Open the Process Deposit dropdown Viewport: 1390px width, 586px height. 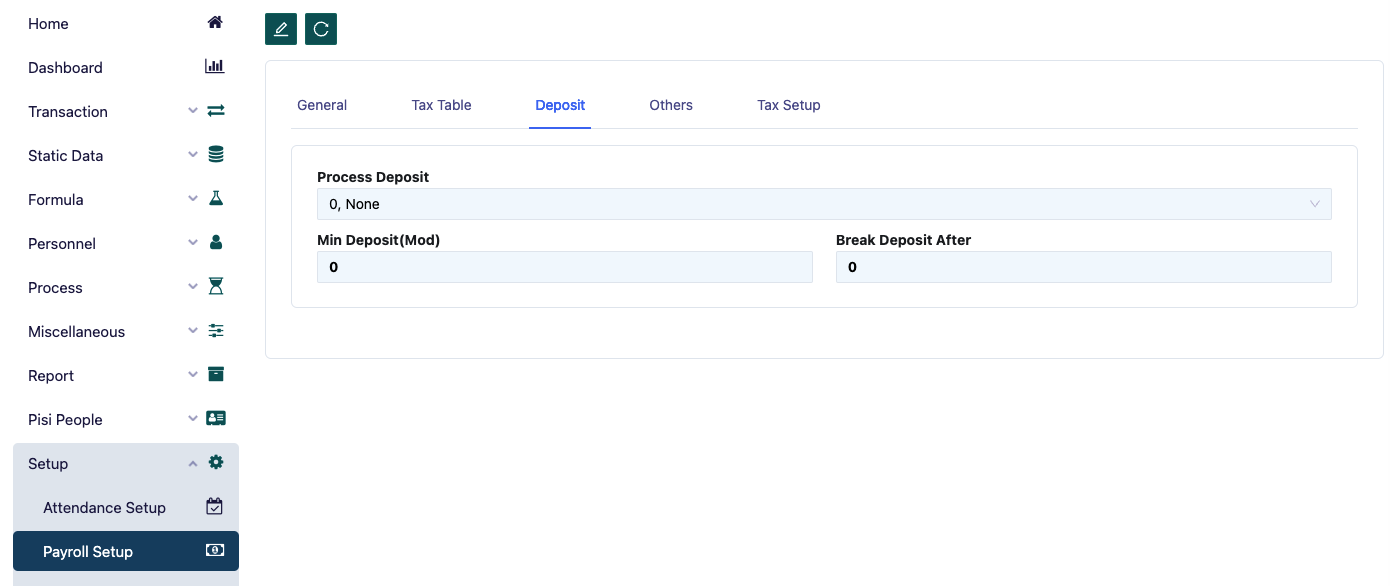[824, 204]
